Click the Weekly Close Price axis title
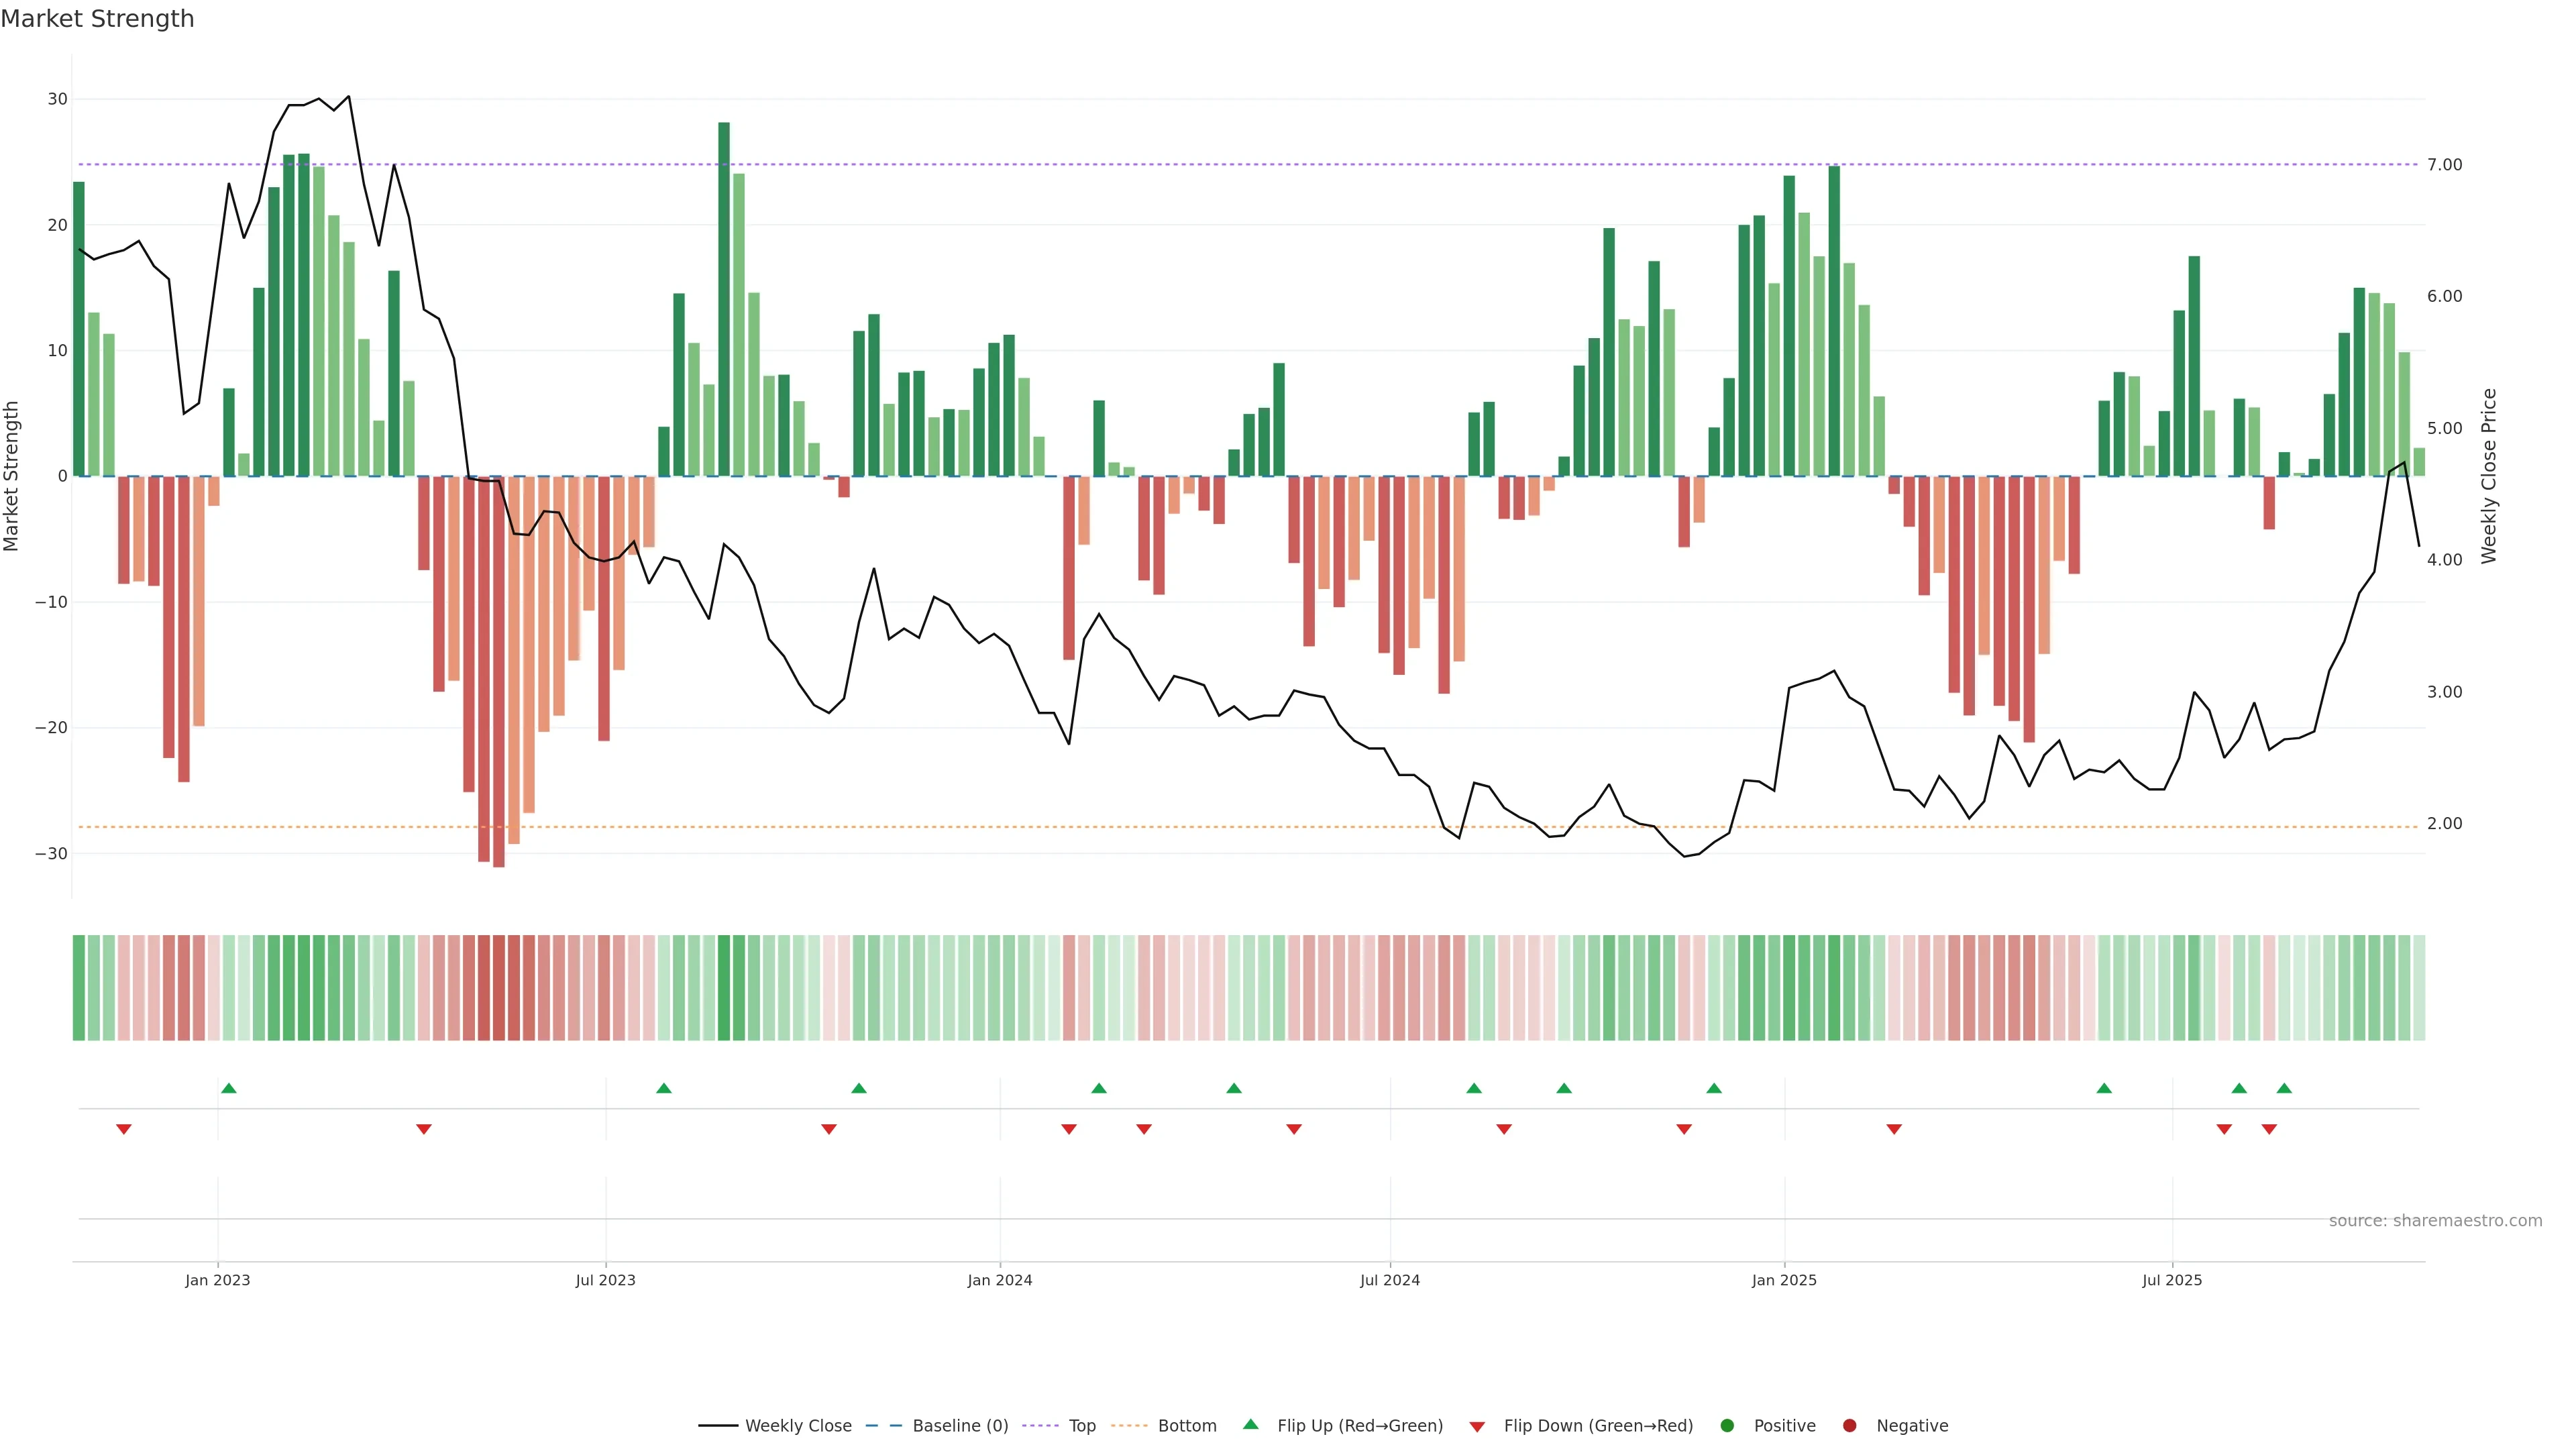 coord(2489,476)
